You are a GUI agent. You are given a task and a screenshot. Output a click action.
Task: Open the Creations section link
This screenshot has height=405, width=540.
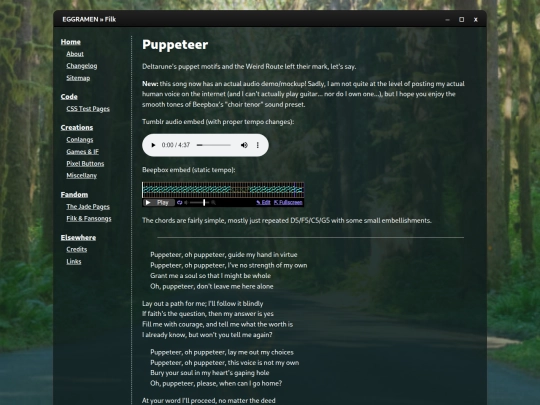point(77,127)
